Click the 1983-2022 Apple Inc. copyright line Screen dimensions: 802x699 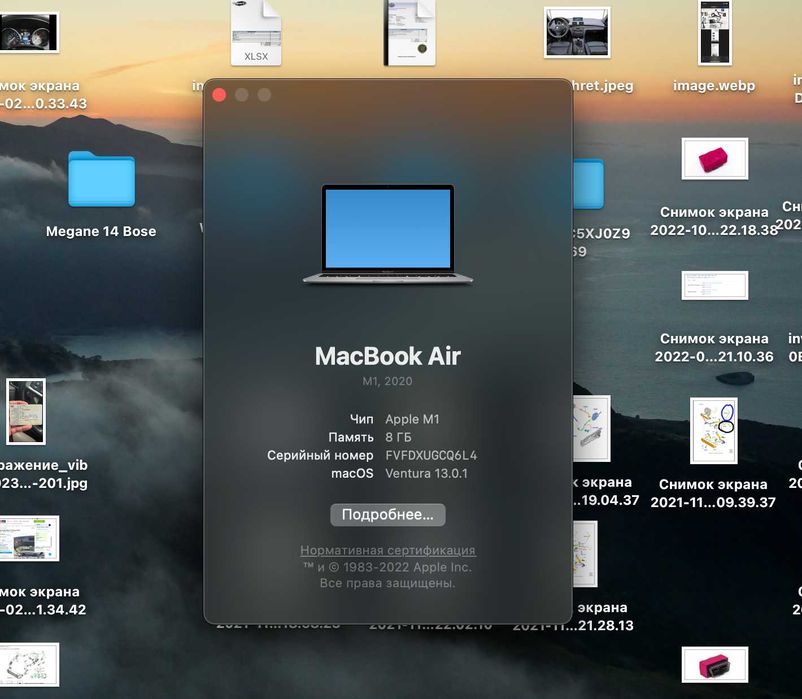[388, 567]
